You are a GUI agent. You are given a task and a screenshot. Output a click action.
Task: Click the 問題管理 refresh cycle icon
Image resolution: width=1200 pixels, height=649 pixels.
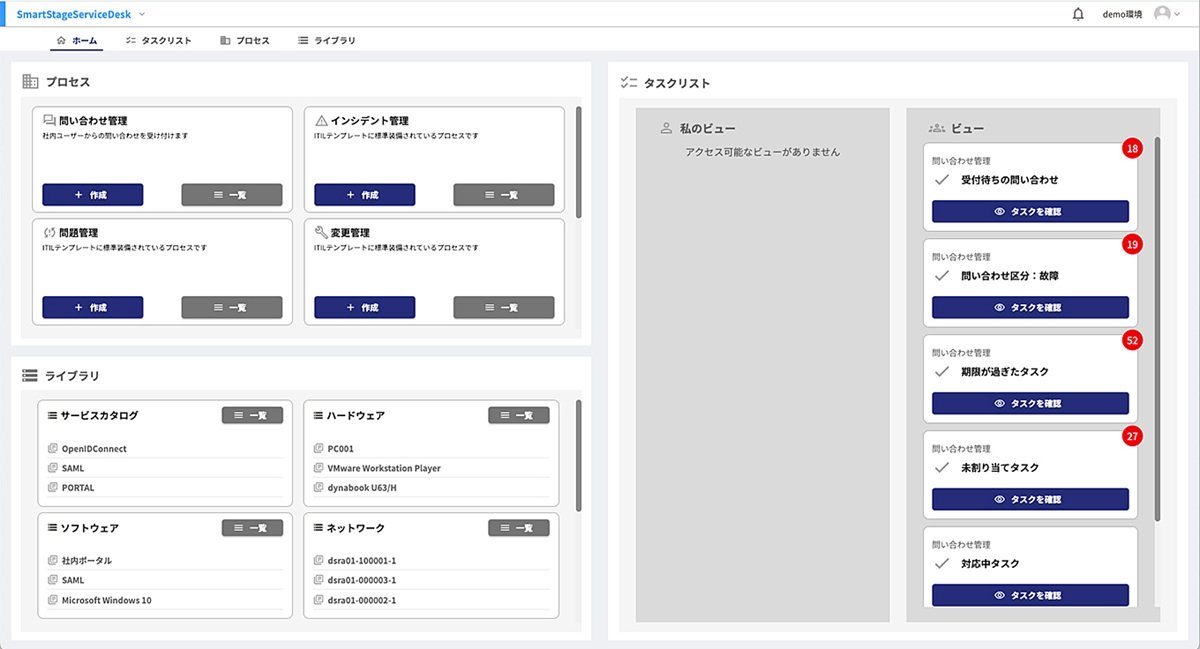click(x=49, y=232)
